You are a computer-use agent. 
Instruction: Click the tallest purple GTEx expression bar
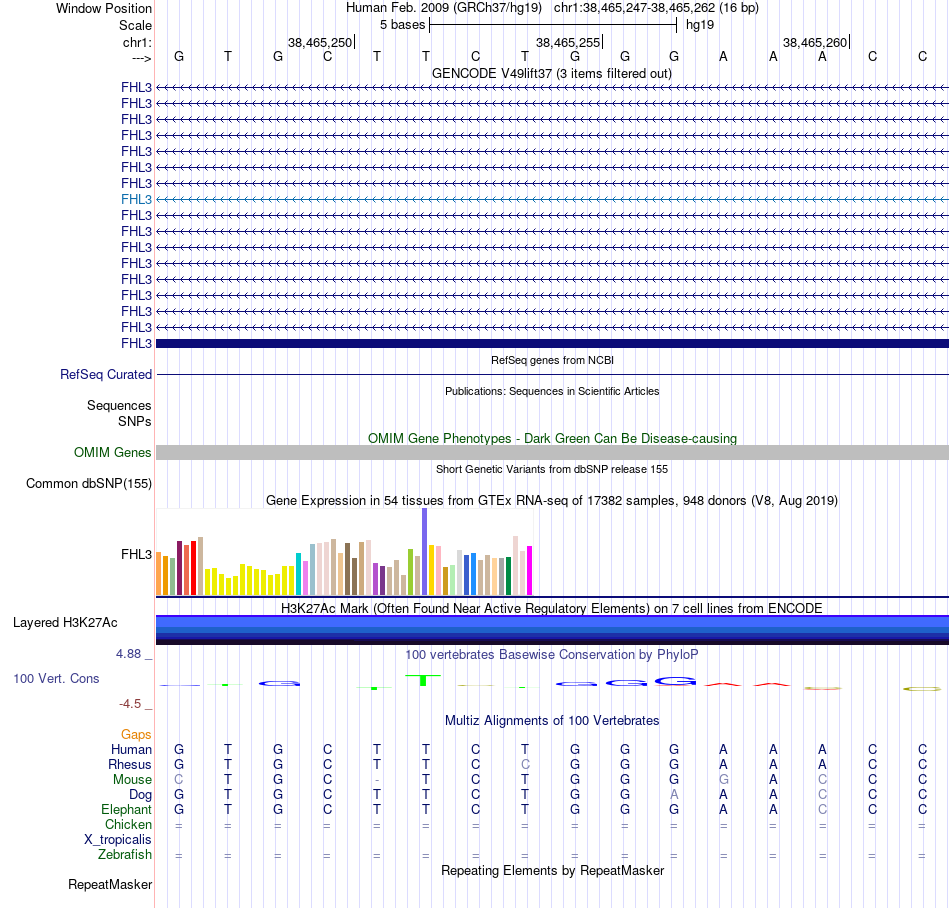point(425,552)
